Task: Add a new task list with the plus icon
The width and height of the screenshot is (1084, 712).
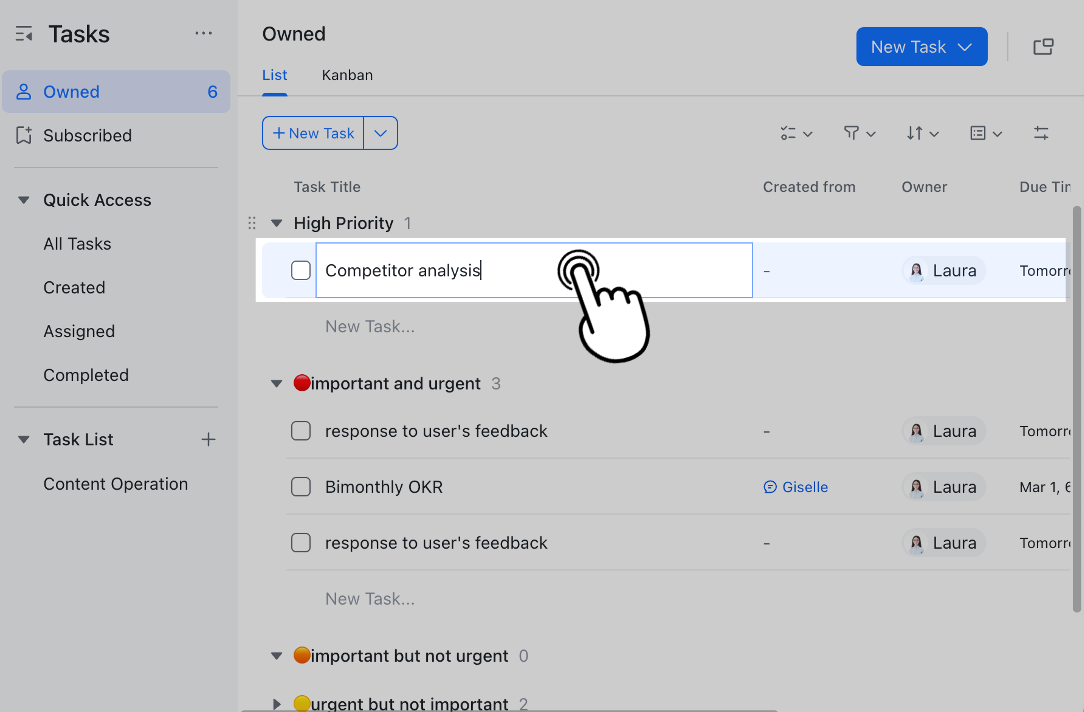Action: 208,439
